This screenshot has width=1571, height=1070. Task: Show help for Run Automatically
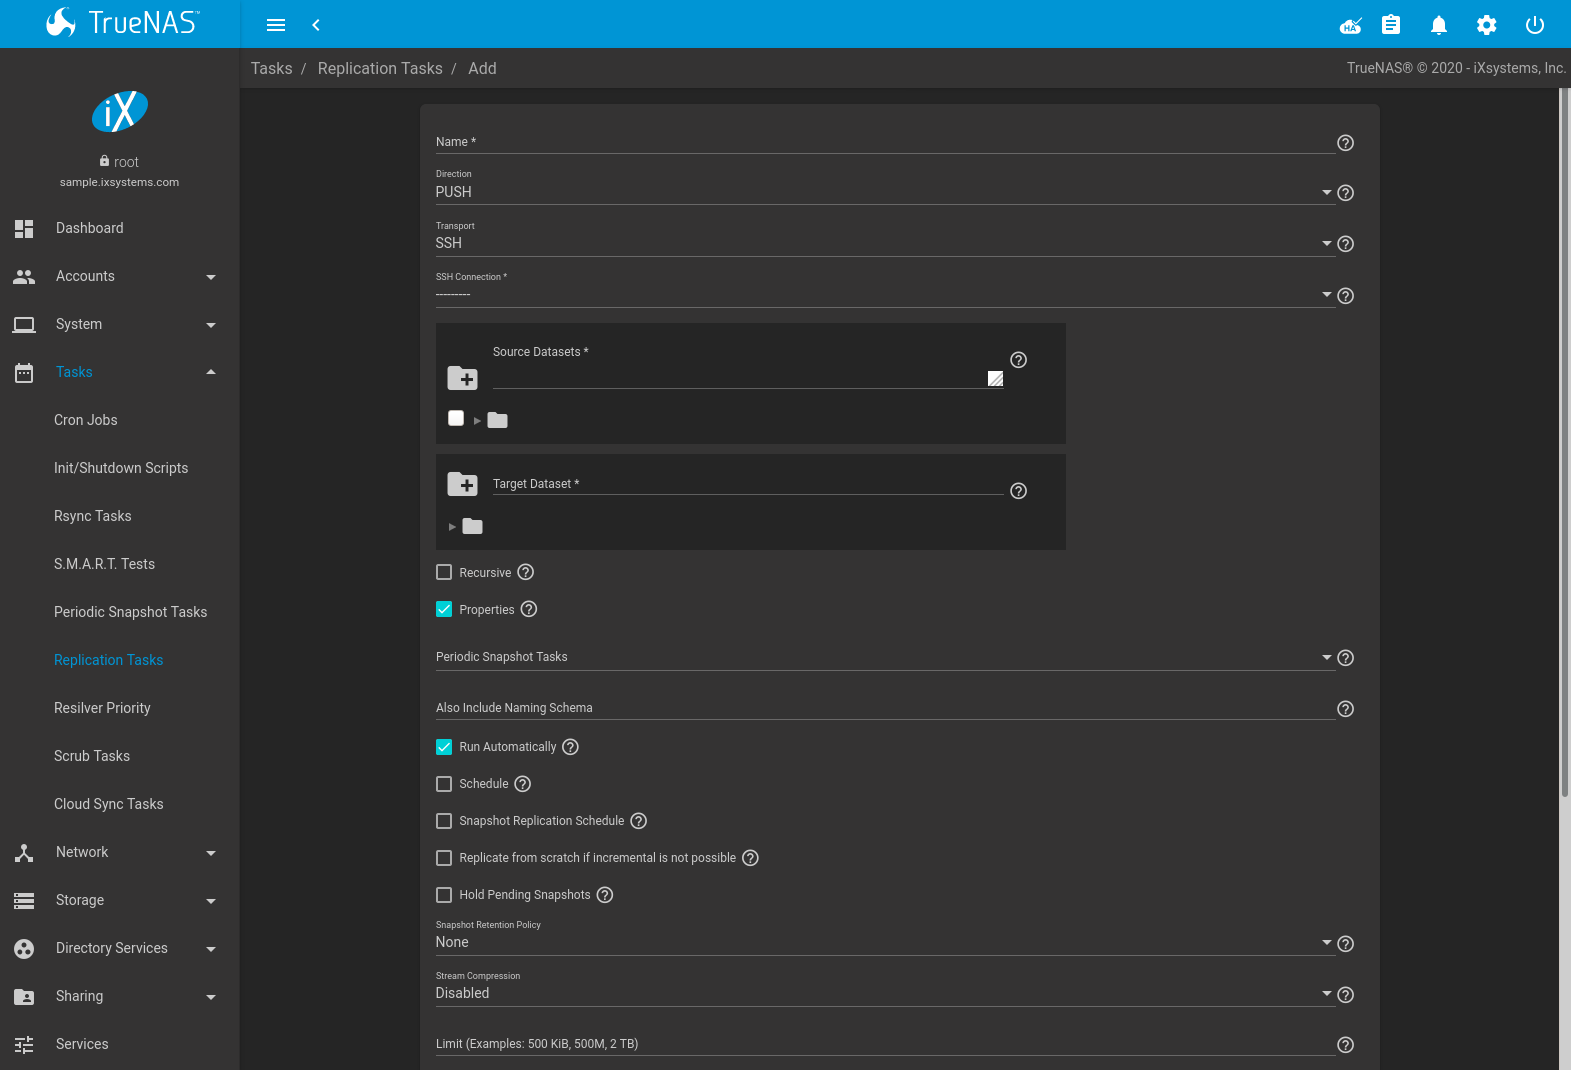coord(571,747)
